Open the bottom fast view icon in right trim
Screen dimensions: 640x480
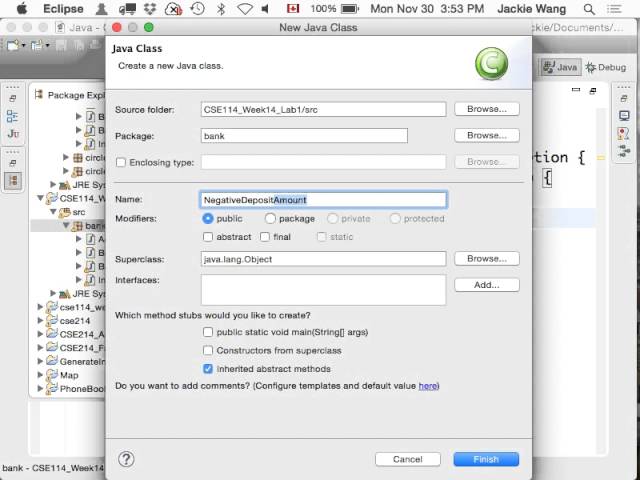click(624, 151)
